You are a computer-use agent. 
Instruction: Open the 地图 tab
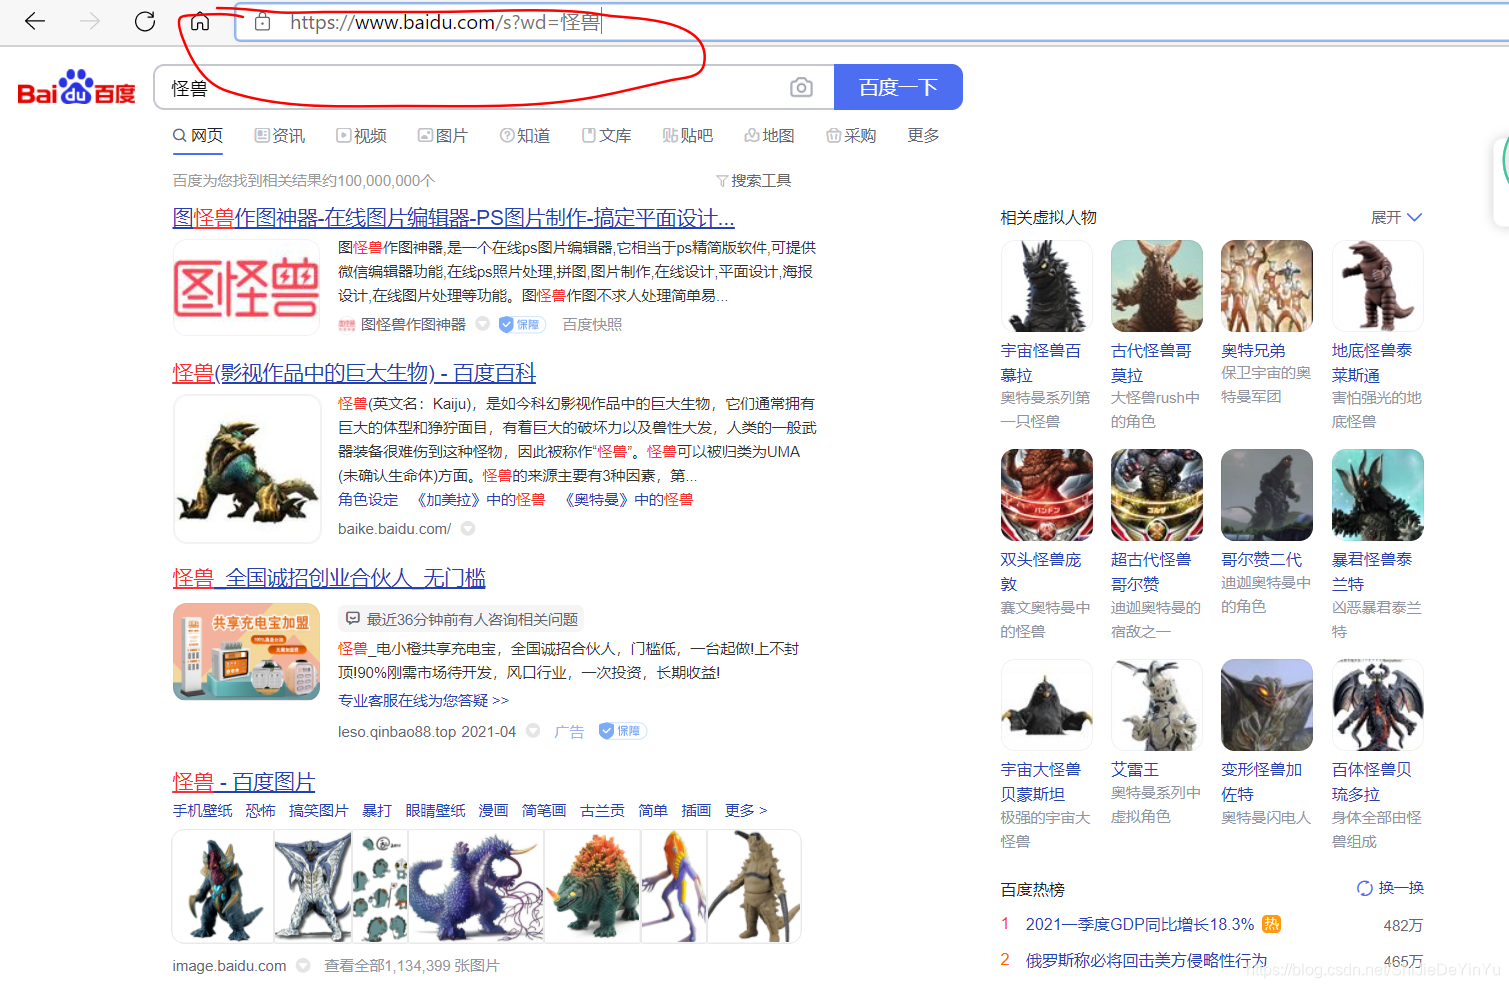click(x=769, y=135)
